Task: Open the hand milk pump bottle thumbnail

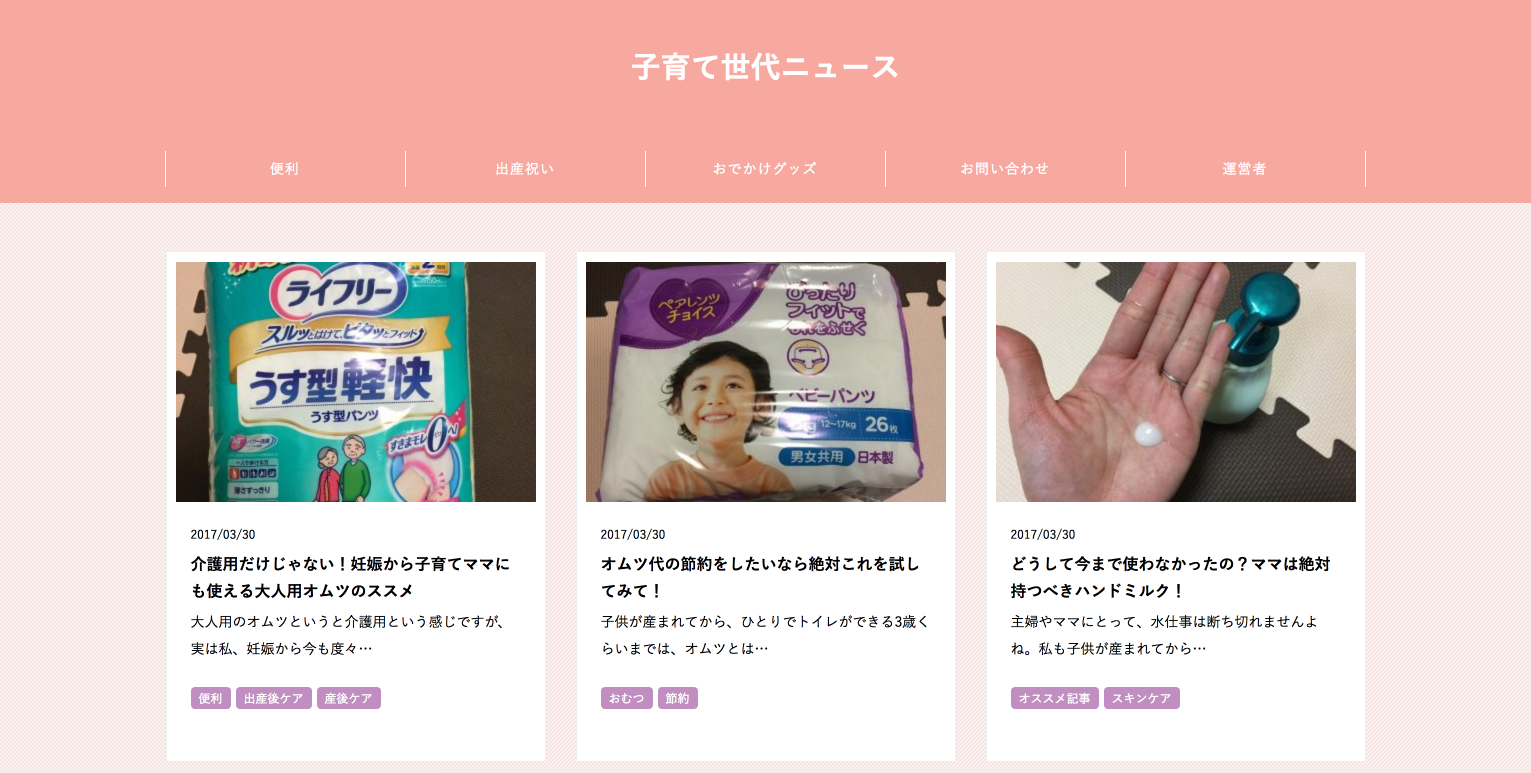Action: point(1176,382)
